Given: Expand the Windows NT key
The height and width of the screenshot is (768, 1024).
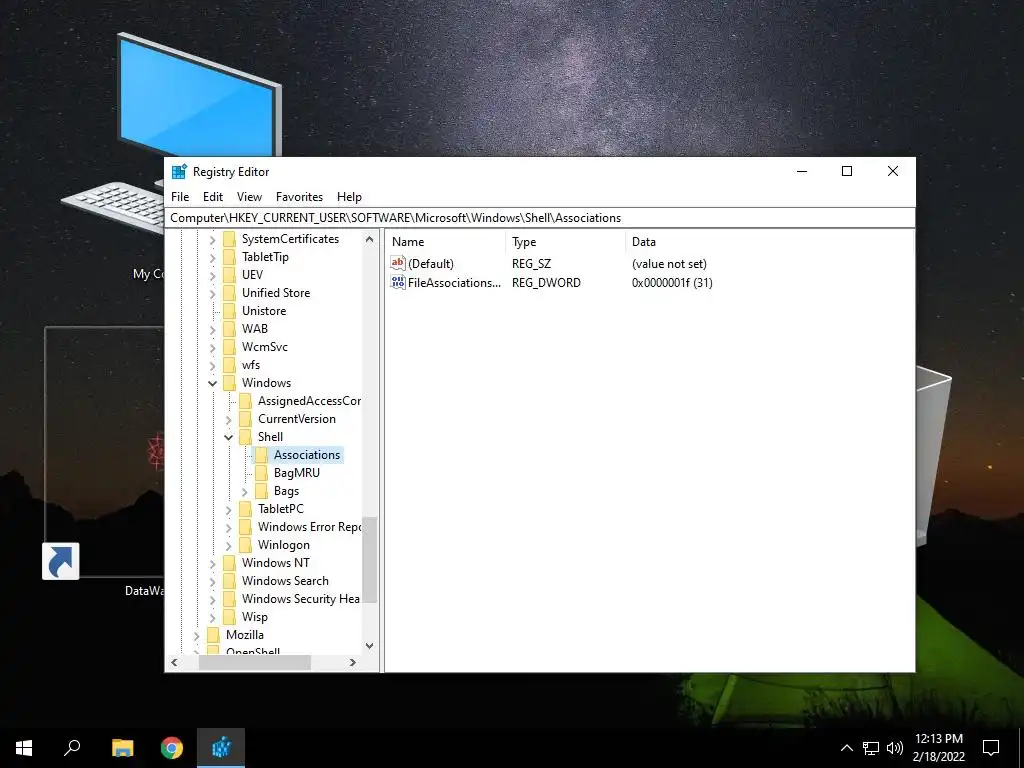Looking at the screenshot, I should [x=212, y=563].
